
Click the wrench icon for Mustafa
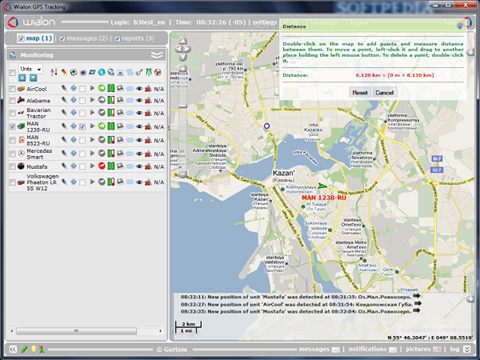(64, 166)
